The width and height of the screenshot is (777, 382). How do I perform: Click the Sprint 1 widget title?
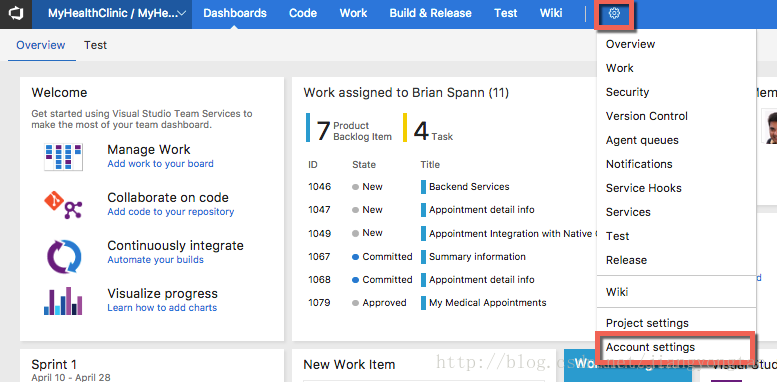click(x=54, y=365)
